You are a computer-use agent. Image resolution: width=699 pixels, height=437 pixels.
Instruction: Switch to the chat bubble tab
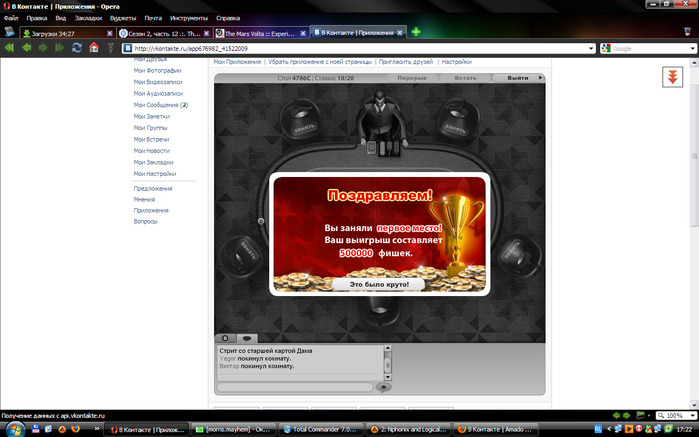pos(247,338)
